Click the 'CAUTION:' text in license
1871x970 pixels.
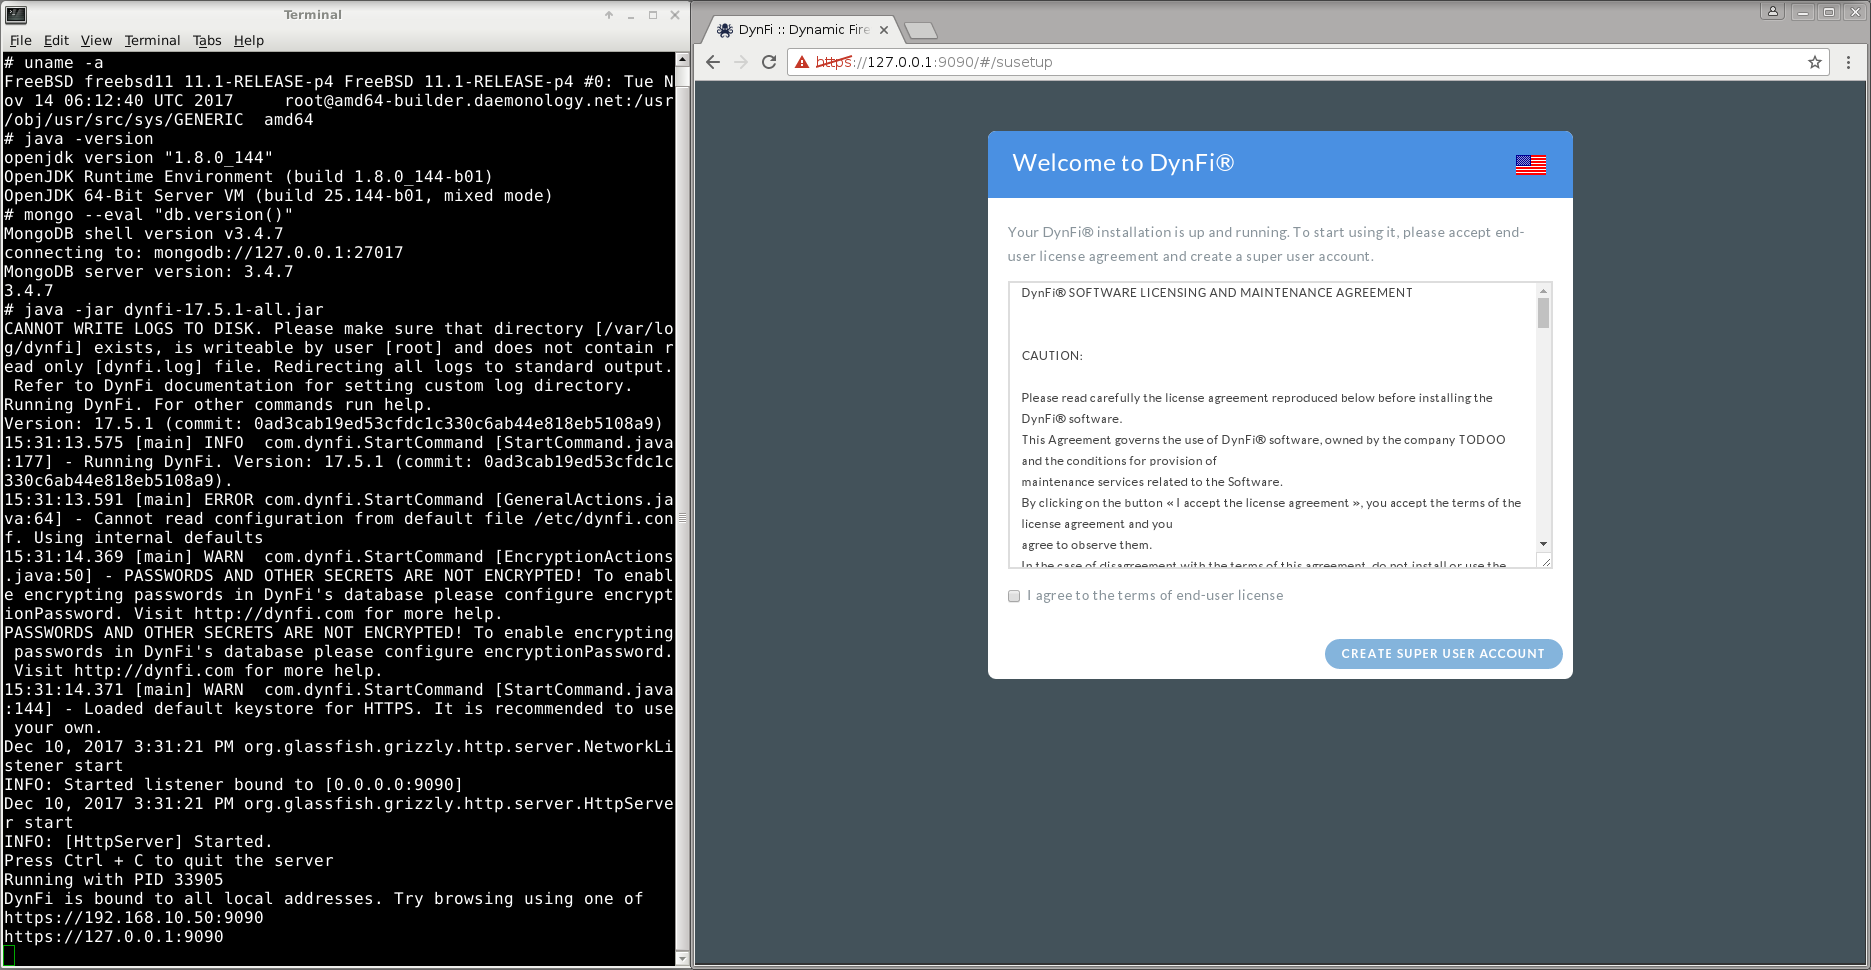click(1052, 356)
